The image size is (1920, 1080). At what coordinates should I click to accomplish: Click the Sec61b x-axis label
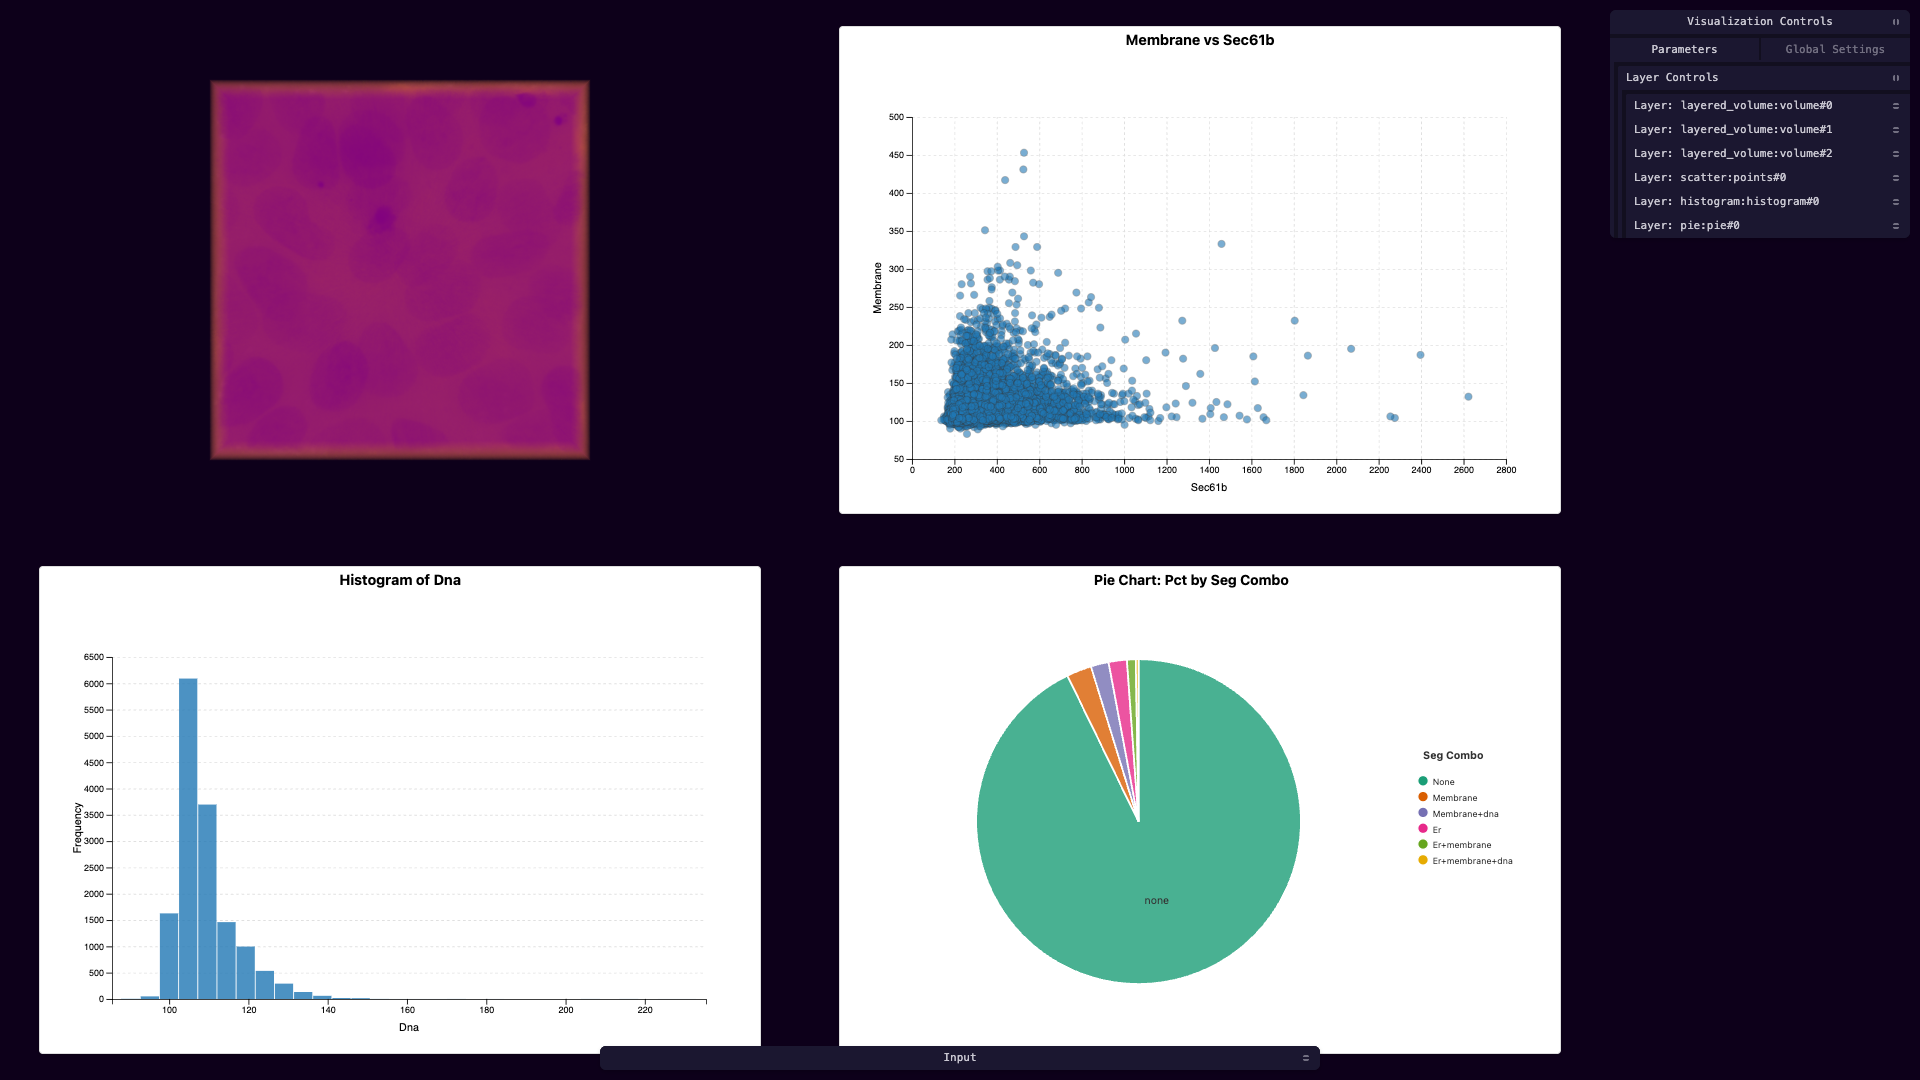coord(1208,488)
